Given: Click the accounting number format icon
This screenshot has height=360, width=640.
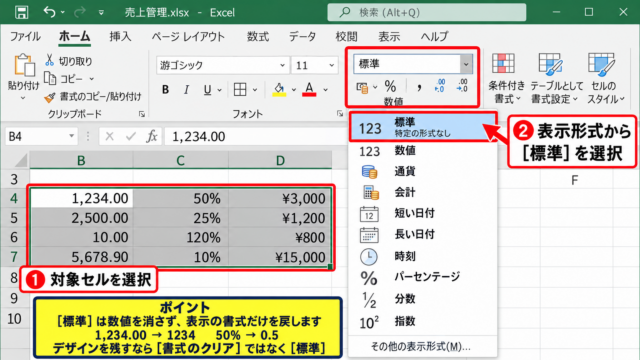Looking at the screenshot, I should pos(362,87).
